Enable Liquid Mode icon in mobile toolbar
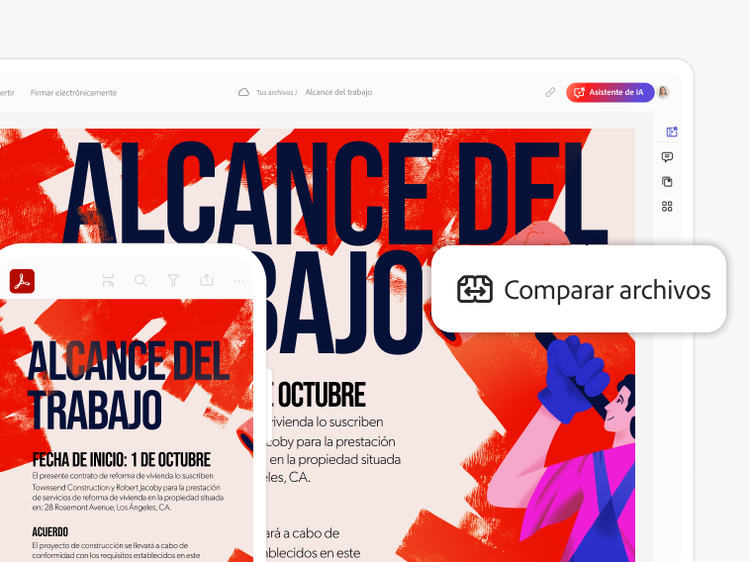Image resolution: width=750 pixels, height=562 pixels. 109,280
